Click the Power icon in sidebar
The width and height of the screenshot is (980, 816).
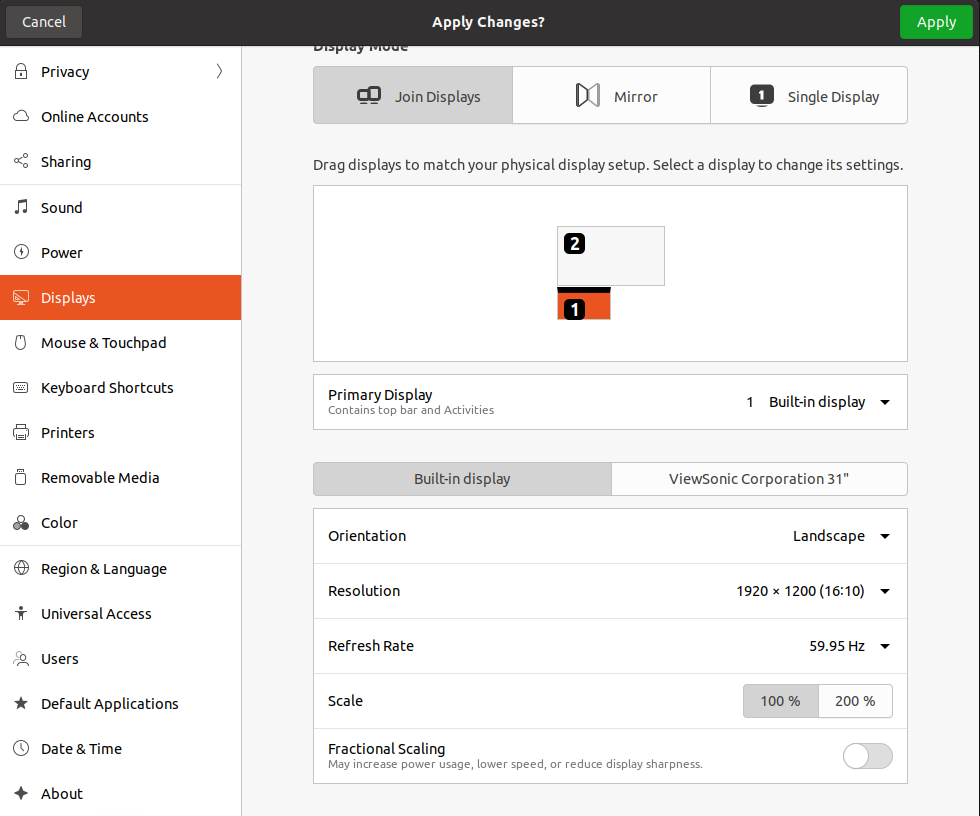click(21, 252)
